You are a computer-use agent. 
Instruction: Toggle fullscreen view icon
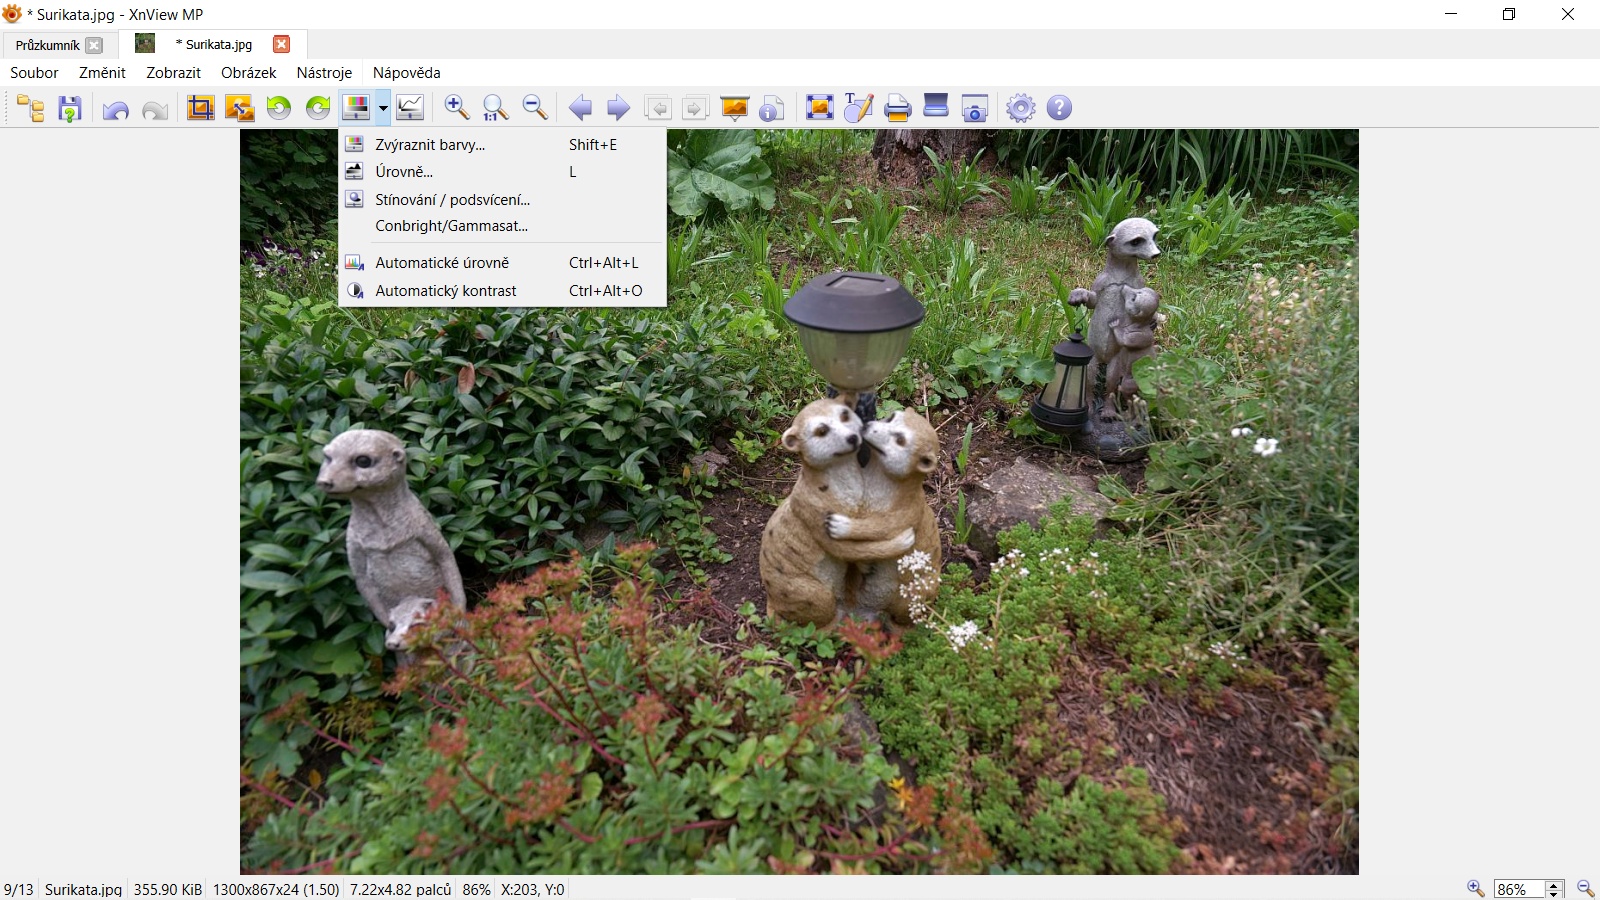coord(819,108)
